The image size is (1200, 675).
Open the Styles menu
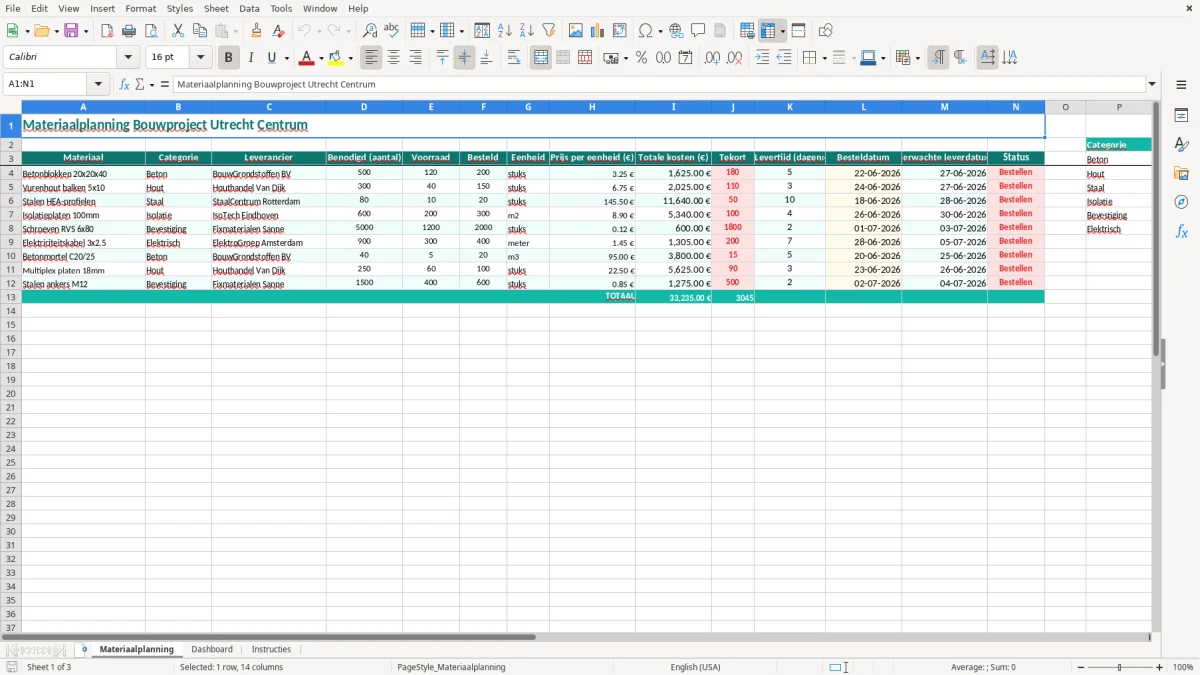pos(180,8)
